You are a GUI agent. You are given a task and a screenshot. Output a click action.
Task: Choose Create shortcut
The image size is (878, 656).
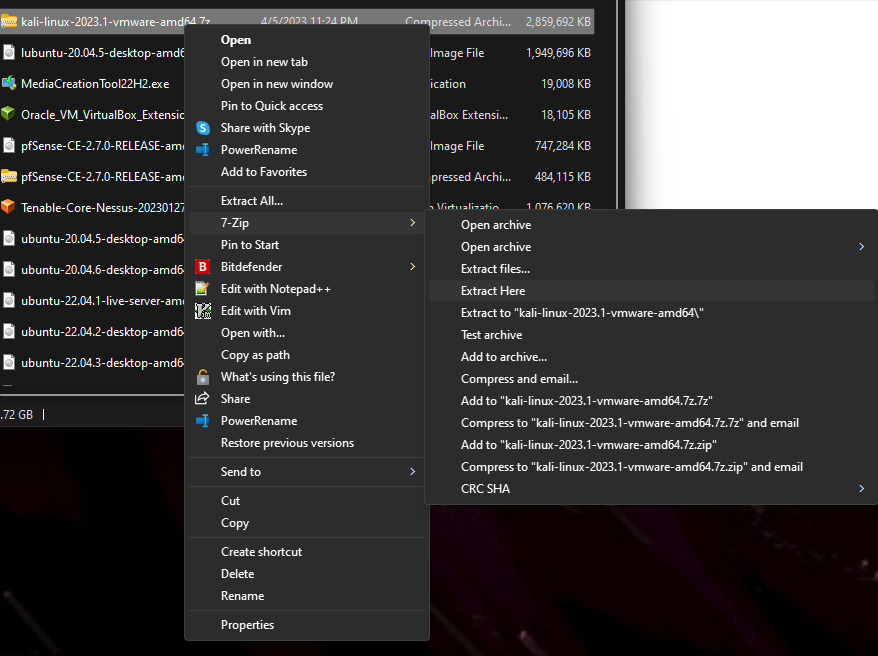coord(261,552)
